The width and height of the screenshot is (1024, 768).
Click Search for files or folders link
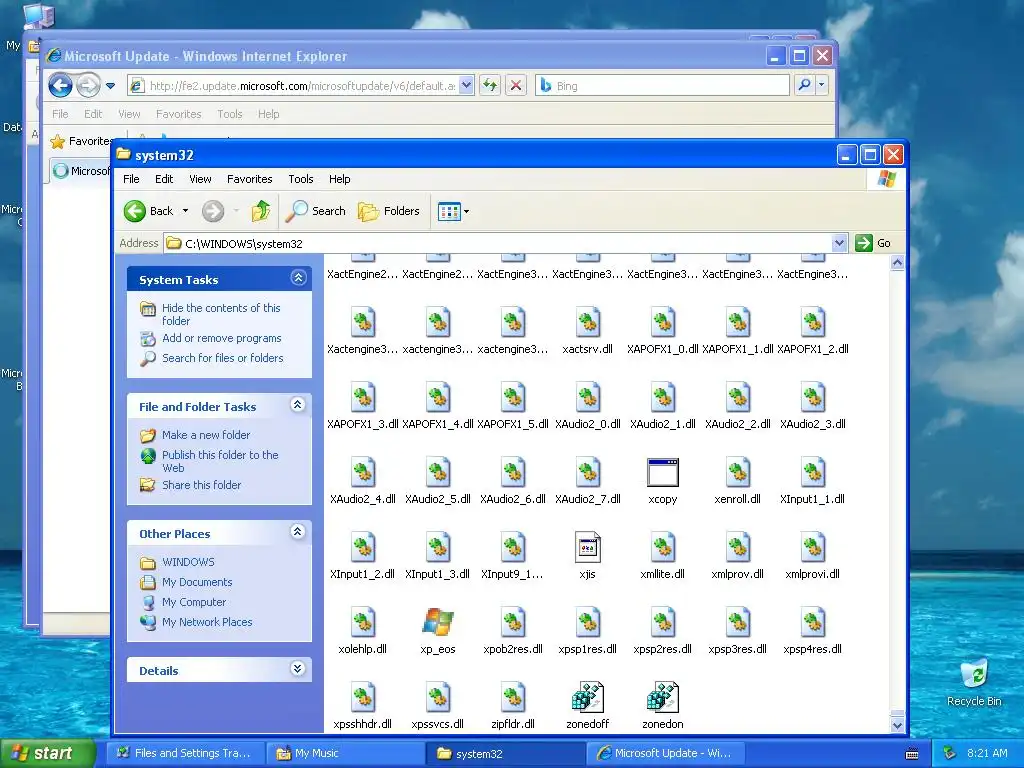tap(223, 358)
